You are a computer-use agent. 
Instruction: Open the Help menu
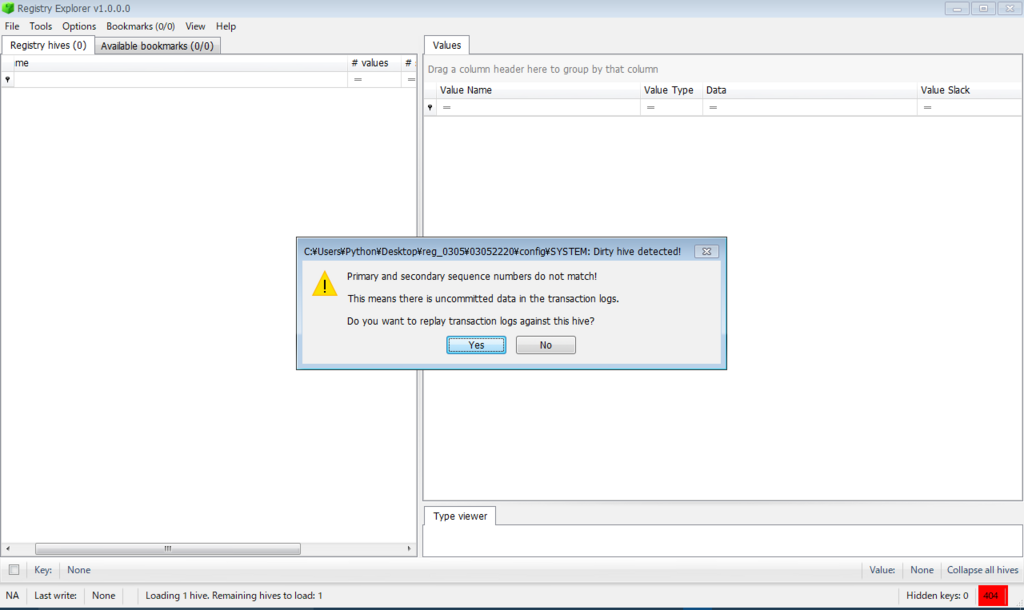click(226, 26)
